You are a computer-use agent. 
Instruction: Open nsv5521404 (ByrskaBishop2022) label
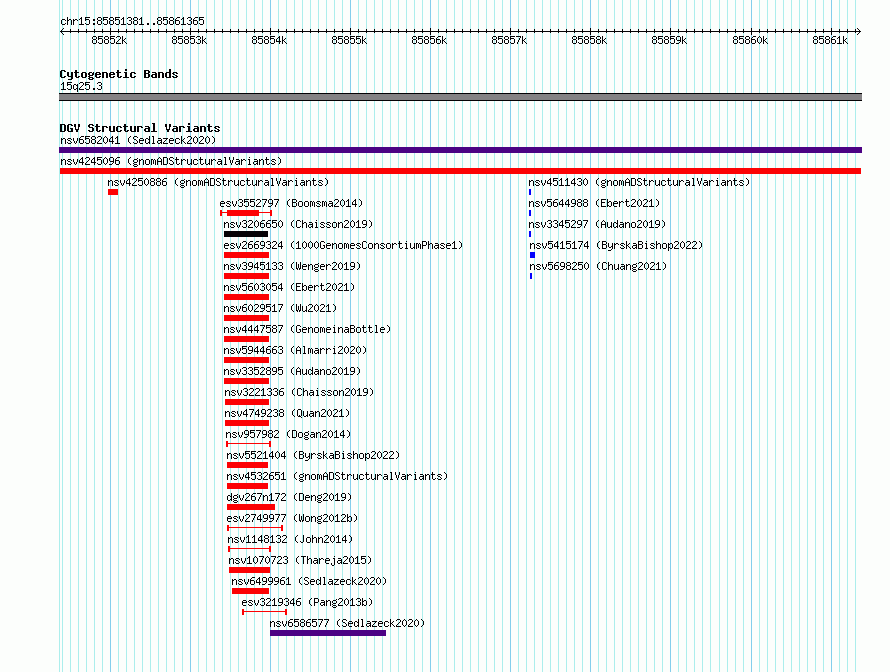[313, 455]
